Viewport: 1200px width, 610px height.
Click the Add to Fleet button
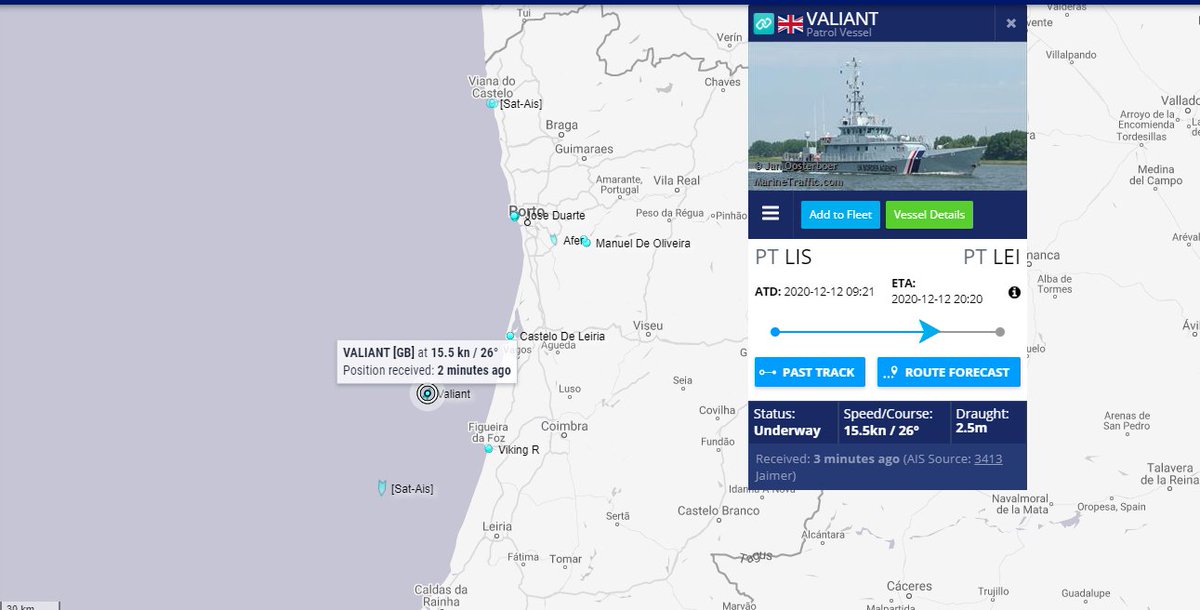tap(840, 213)
